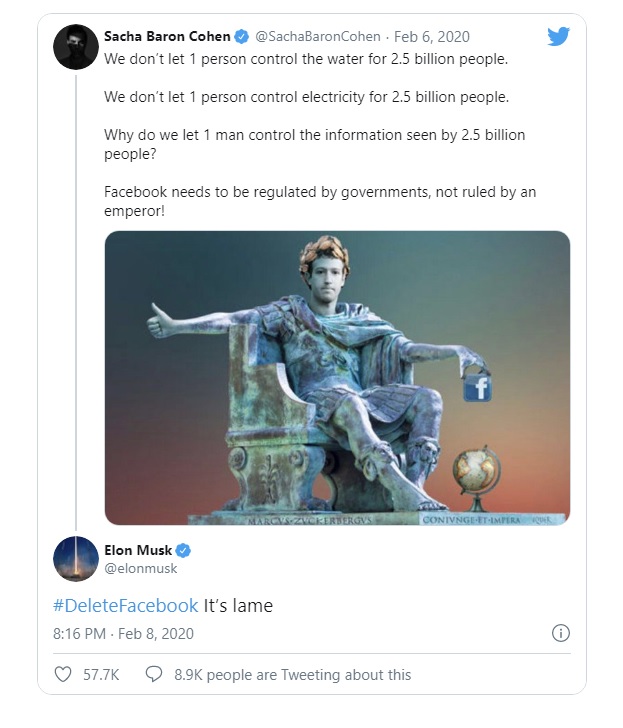This screenshot has width=623, height=728.
Task: Like the tweet with the heart icon
Action: pyautogui.click(x=65, y=675)
